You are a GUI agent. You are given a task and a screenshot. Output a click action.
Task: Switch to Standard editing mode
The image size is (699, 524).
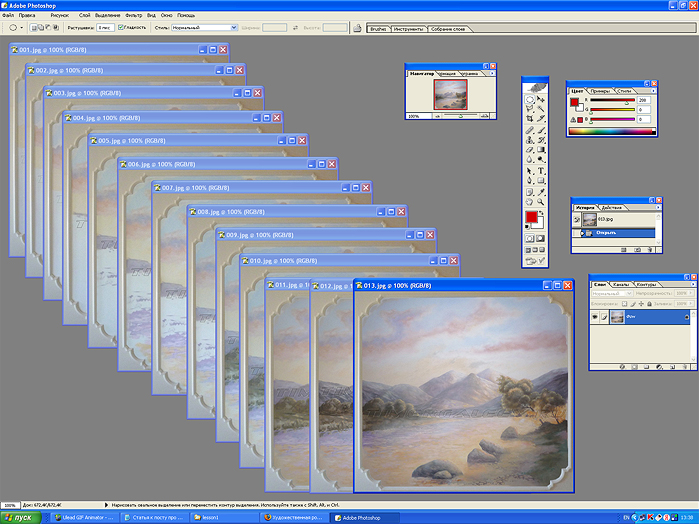[x=530, y=238]
